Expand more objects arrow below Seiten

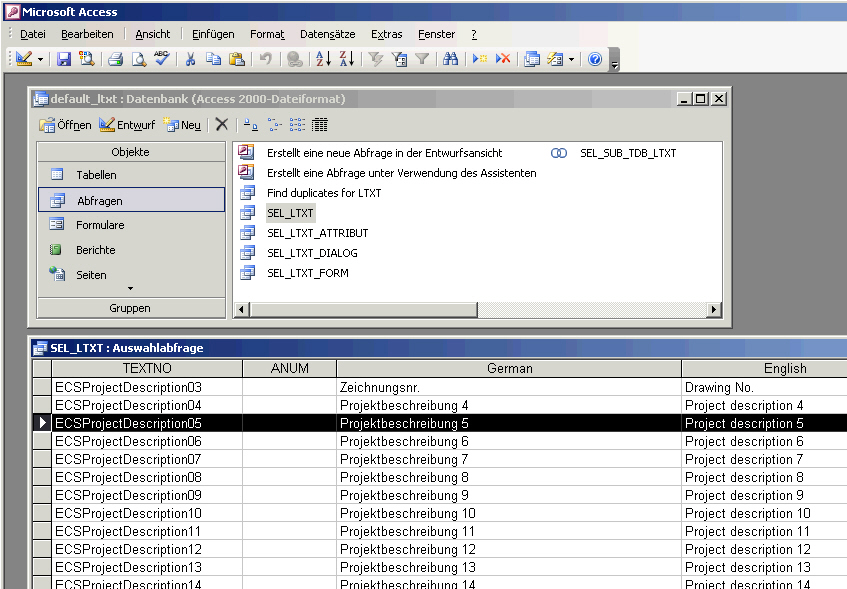[130, 289]
